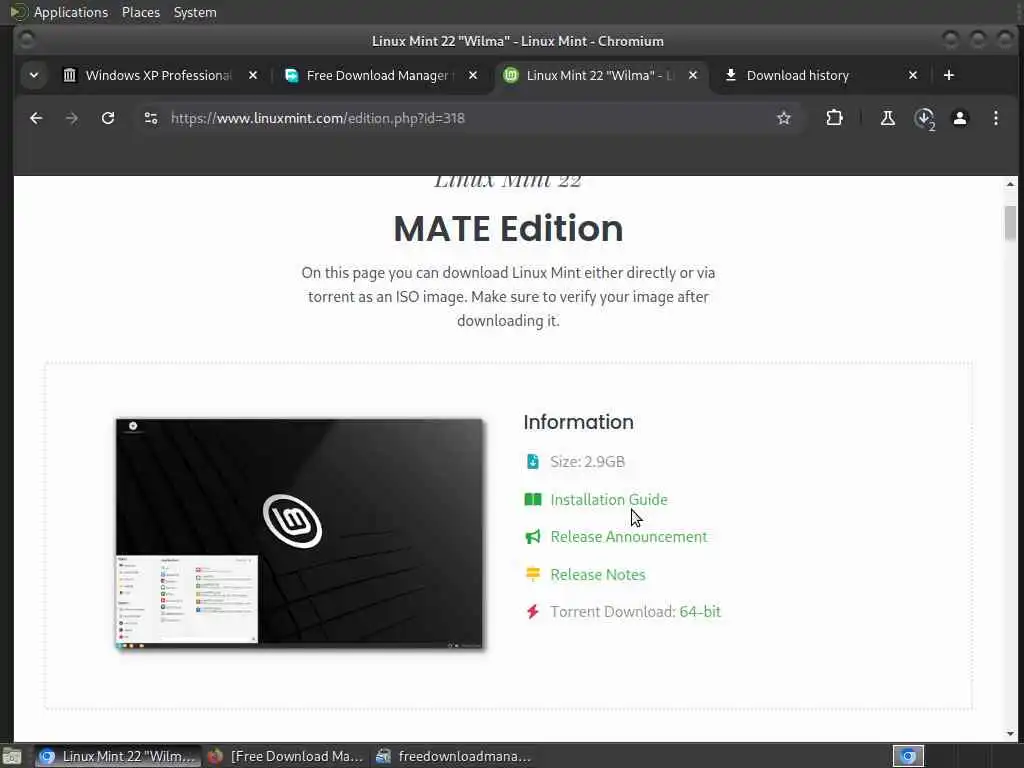Select the Linux Mint 22 Wilma tab
Image resolution: width=1024 pixels, height=768 pixels.
pos(592,75)
